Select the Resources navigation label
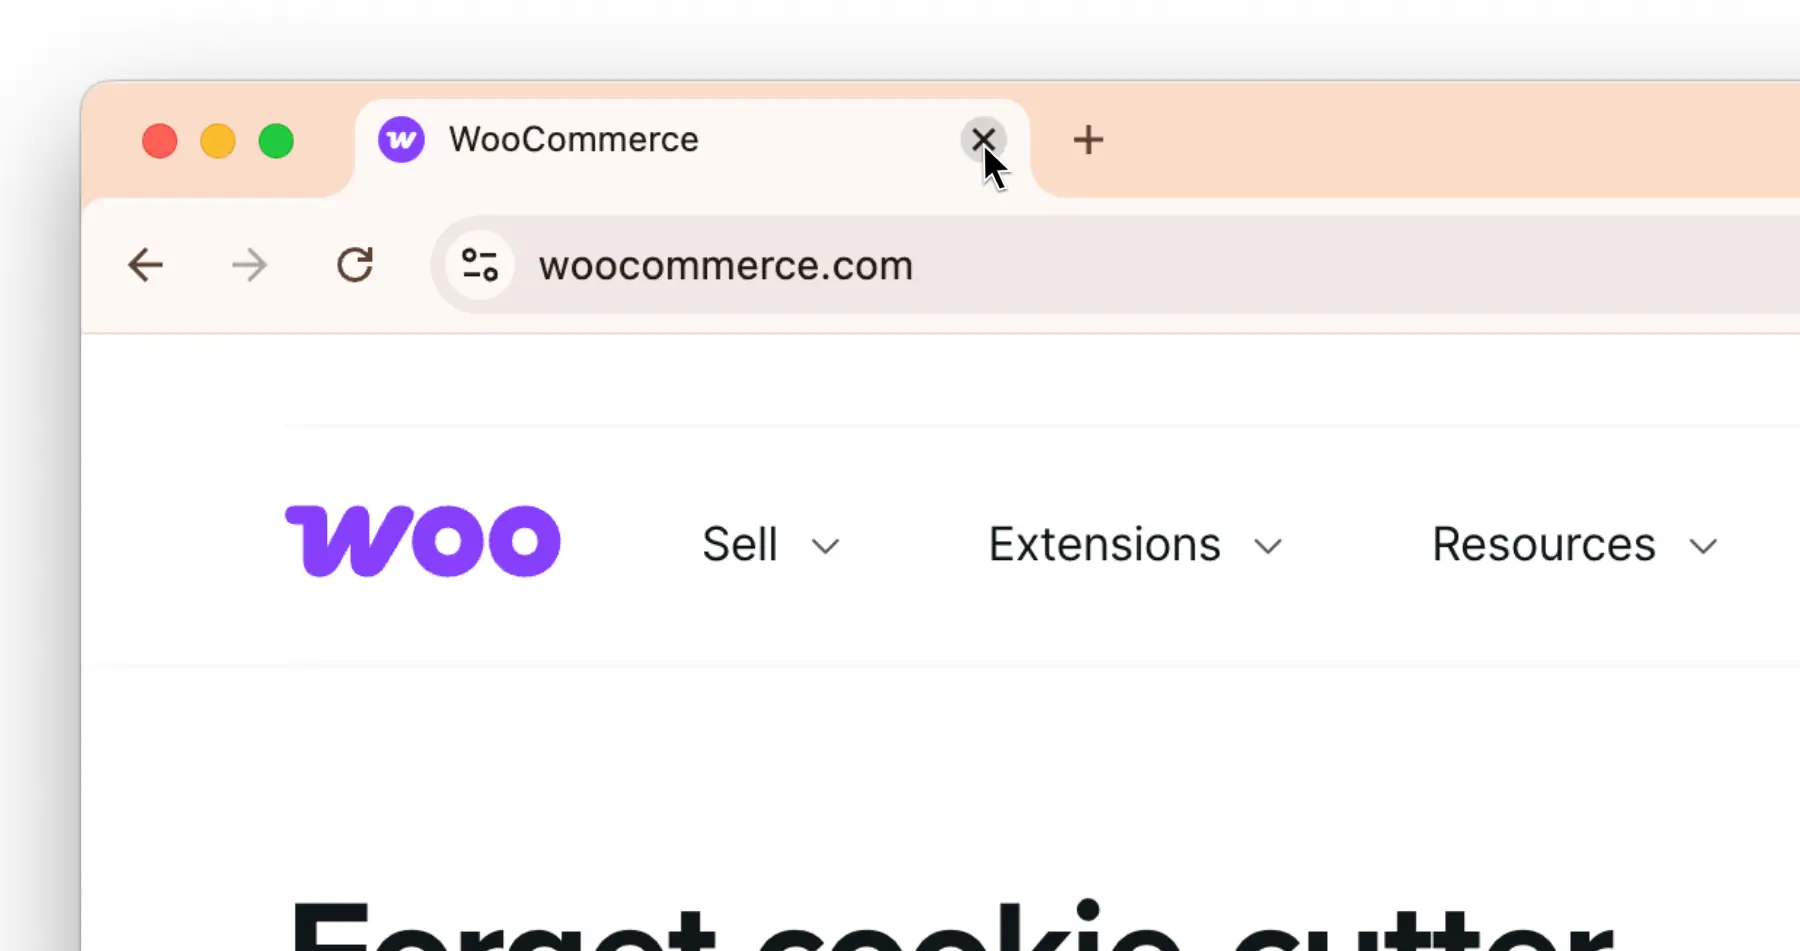This screenshot has width=1800, height=951. 1544,544
